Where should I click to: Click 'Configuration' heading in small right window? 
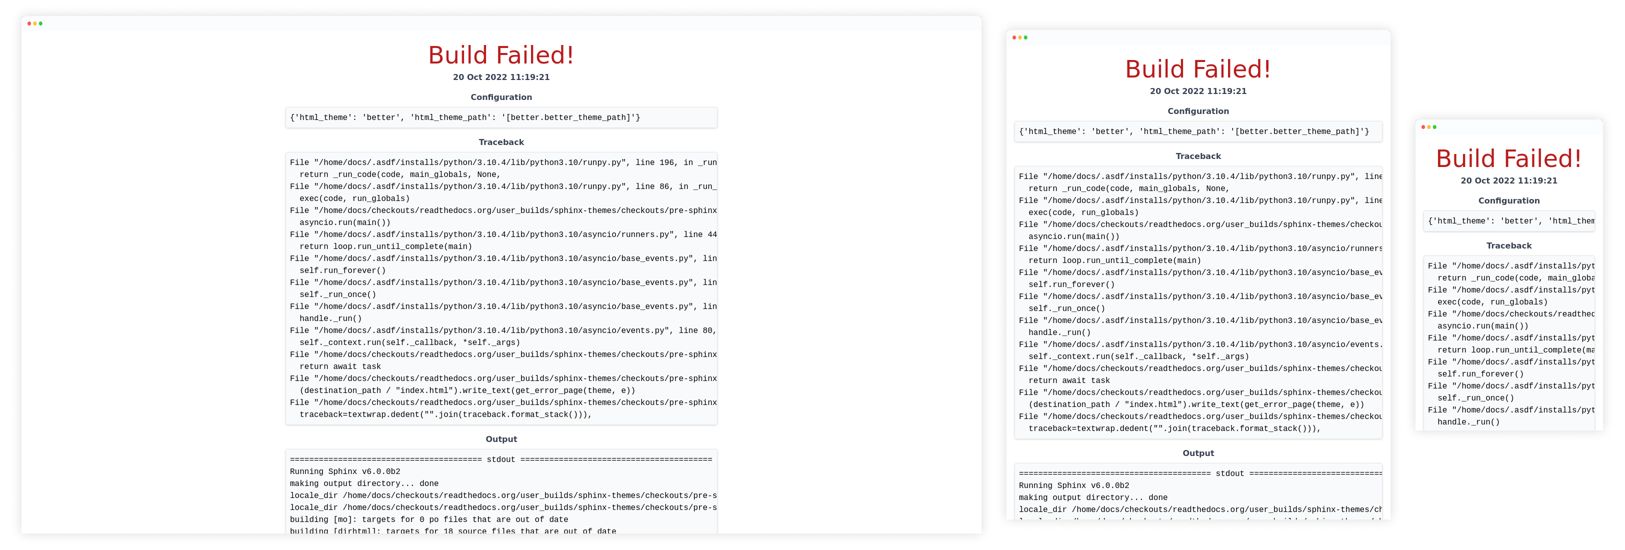pos(1509,201)
